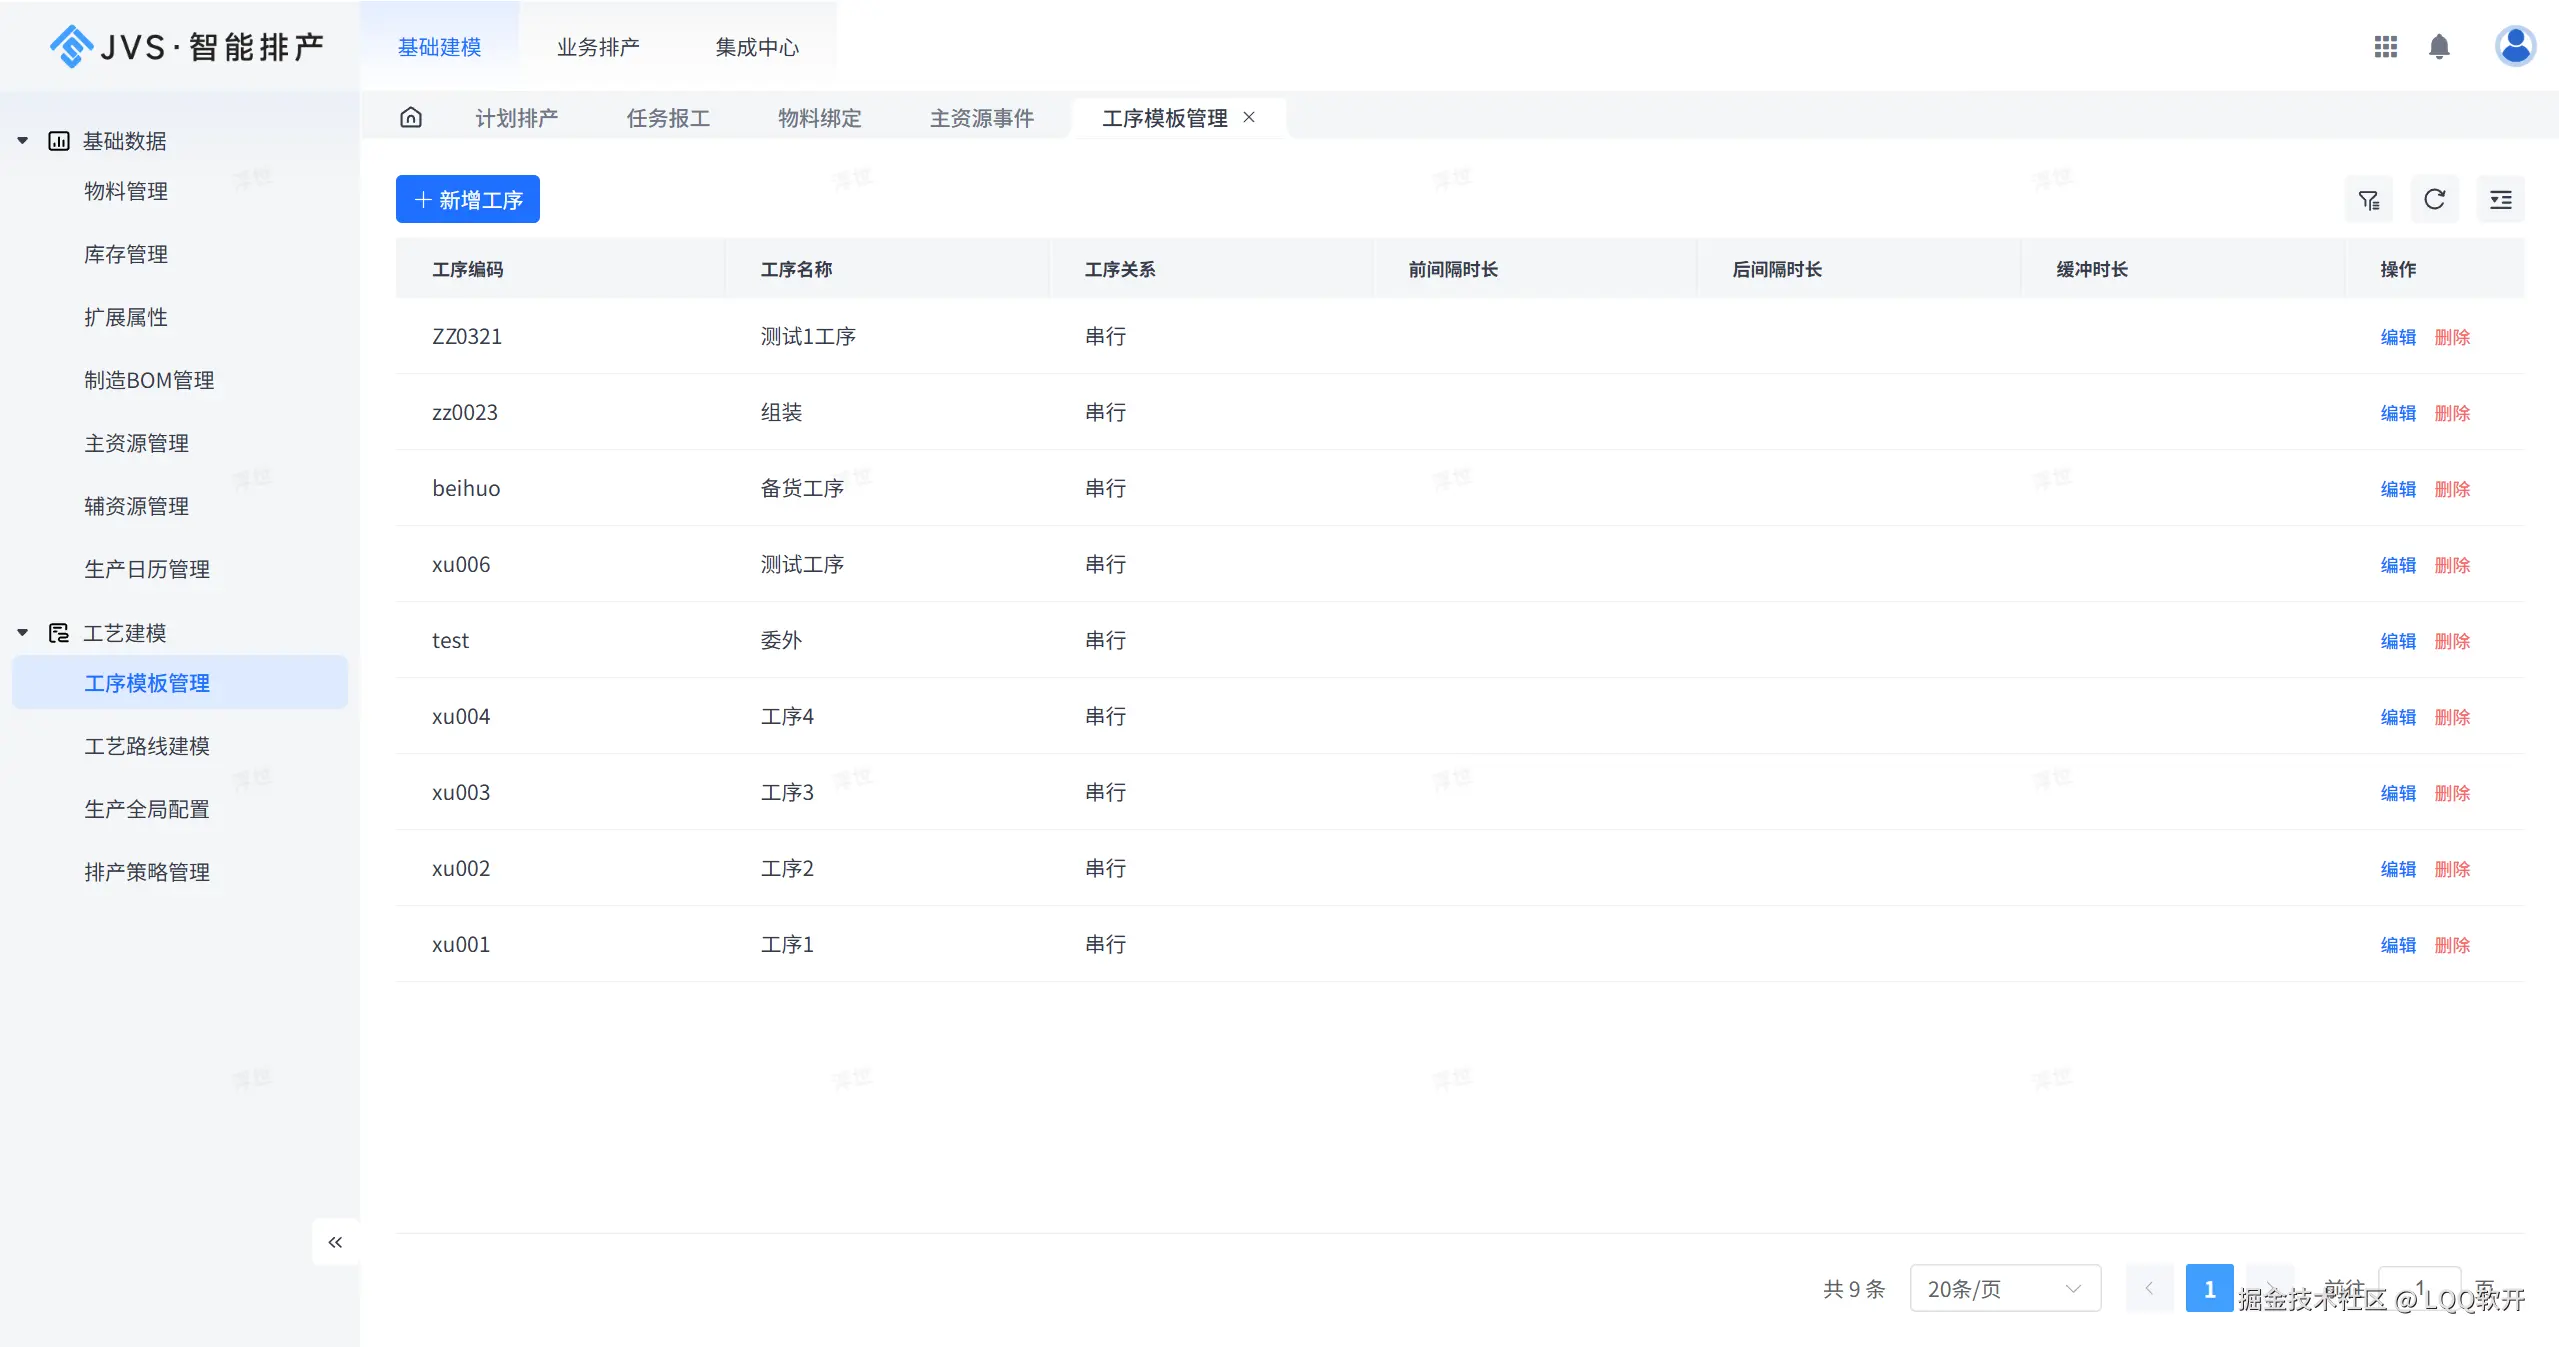Open 工艺路线建模 in the sidebar
The width and height of the screenshot is (2559, 1347).
pos(147,746)
